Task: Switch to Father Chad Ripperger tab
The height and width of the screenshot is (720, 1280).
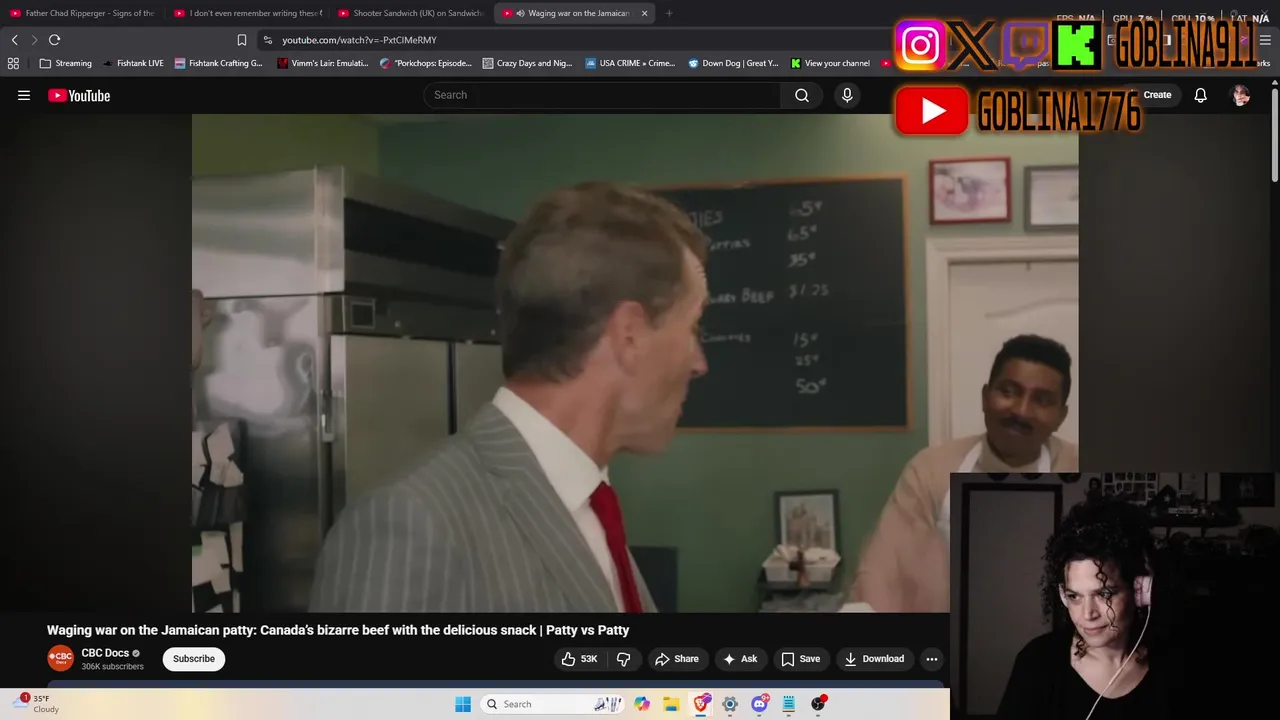Action: coord(82,13)
